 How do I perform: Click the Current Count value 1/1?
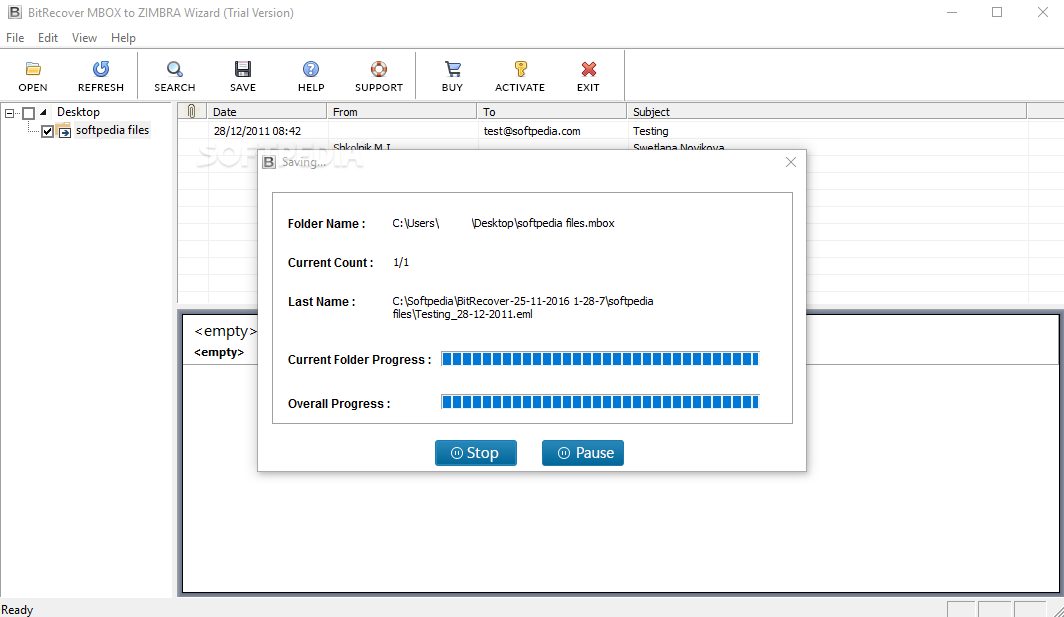(x=401, y=262)
